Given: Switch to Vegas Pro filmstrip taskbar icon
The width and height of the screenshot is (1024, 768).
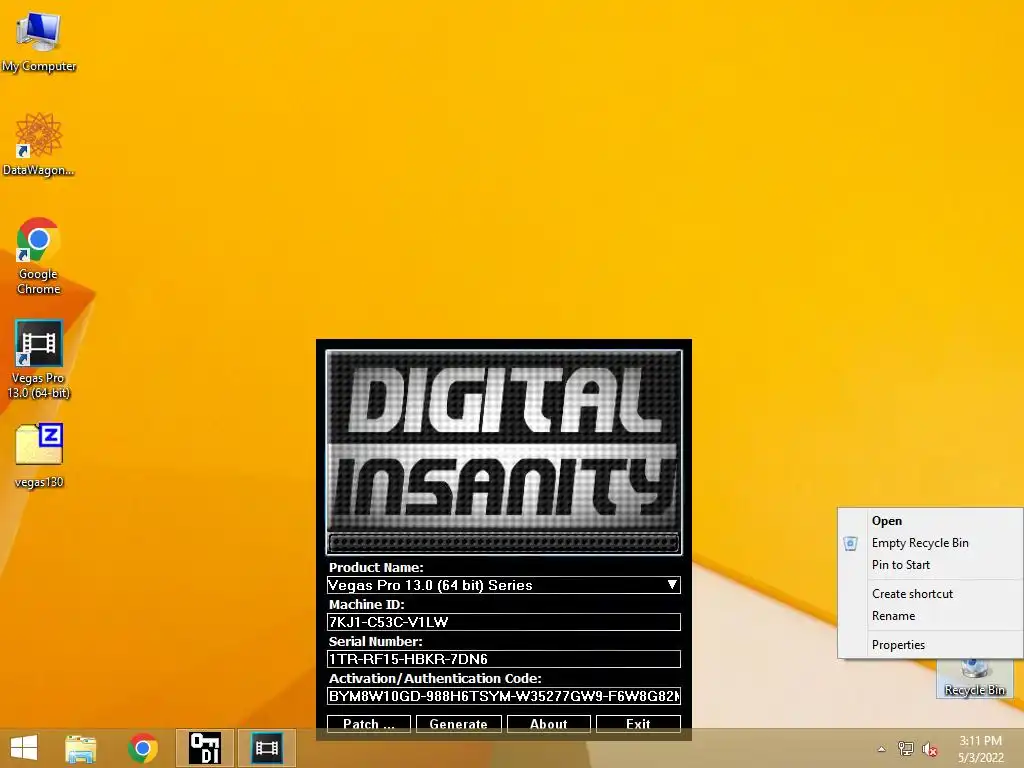Looking at the screenshot, I should click(266, 748).
